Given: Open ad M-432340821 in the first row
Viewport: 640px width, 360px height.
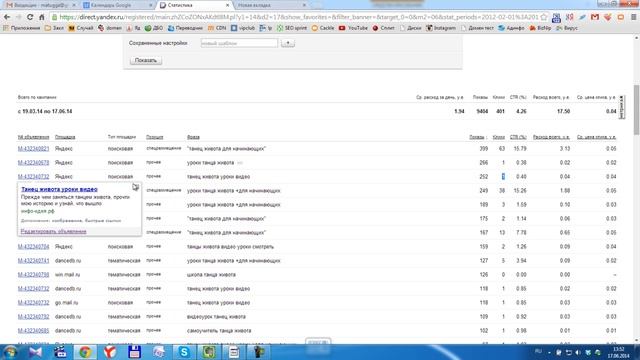Looking at the screenshot, I should click(33, 149).
